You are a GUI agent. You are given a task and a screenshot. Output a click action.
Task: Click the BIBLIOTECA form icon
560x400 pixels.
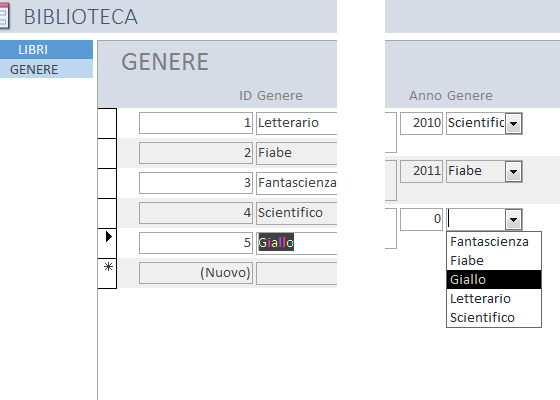coord(4,16)
